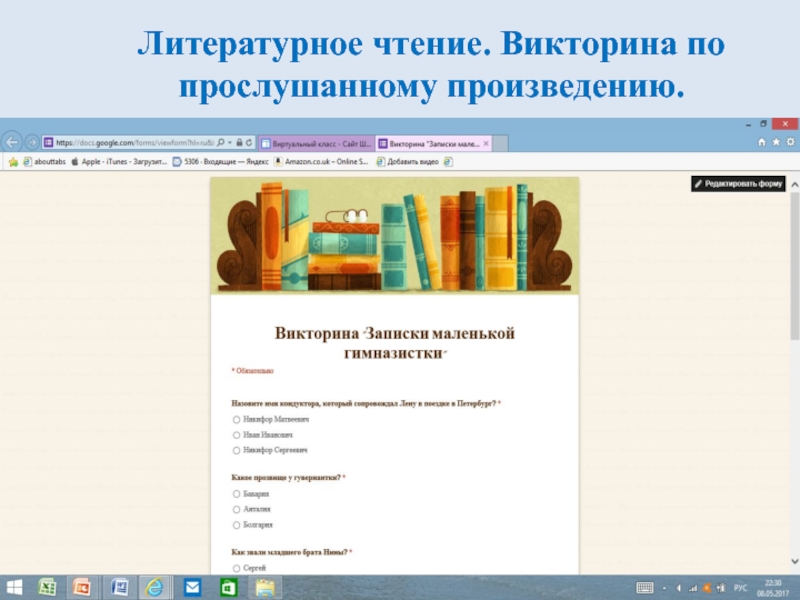Image resolution: width=800 pixels, height=600 pixels.
Task: Select the Викторина Записки browser tab
Action: click(x=430, y=142)
